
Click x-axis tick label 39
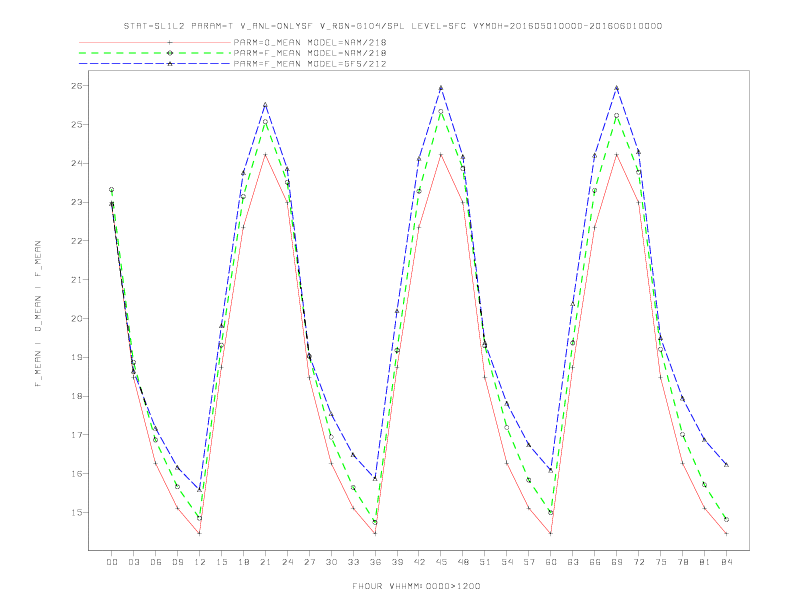(x=397, y=562)
